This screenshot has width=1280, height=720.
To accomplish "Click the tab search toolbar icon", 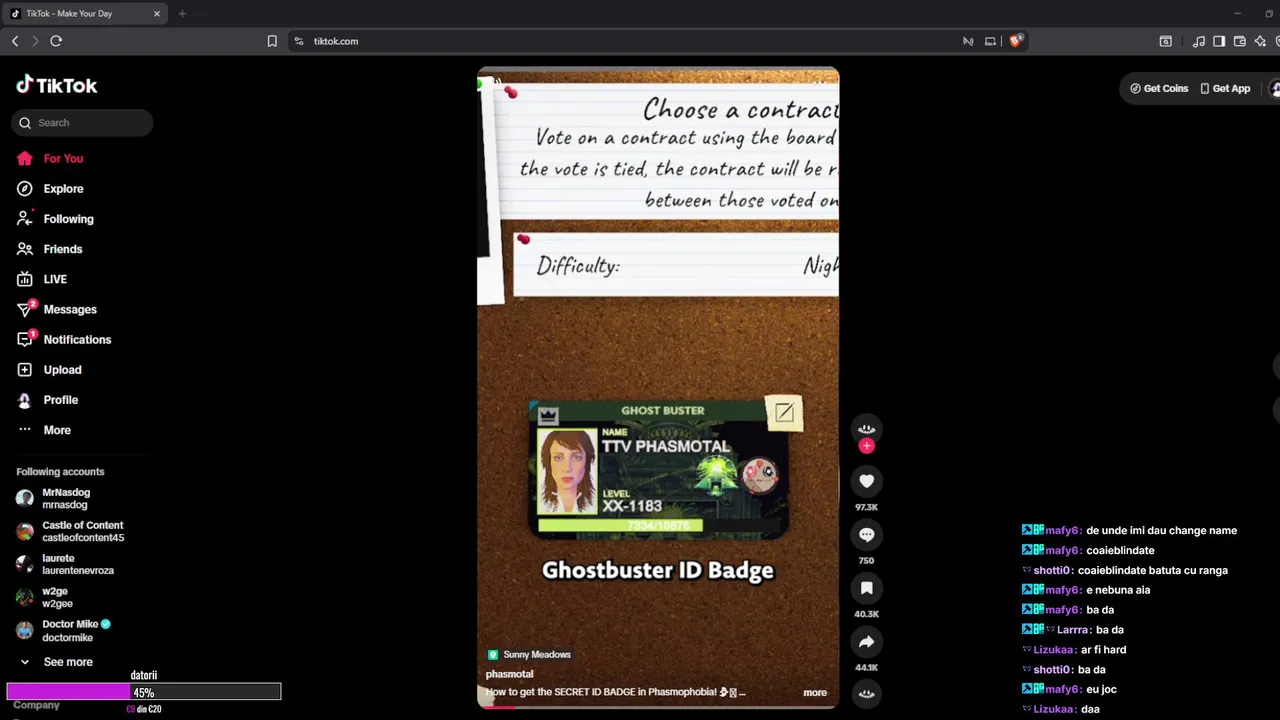I will point(1165,41).
